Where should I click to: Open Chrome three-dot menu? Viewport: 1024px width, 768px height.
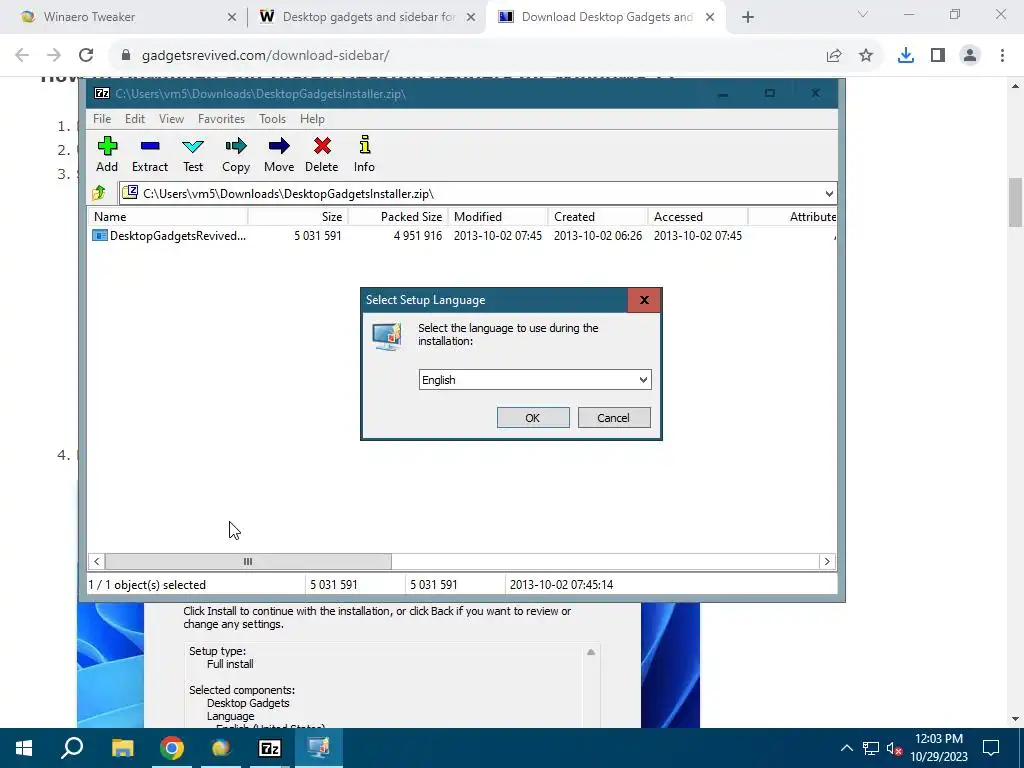point(1002,56)
